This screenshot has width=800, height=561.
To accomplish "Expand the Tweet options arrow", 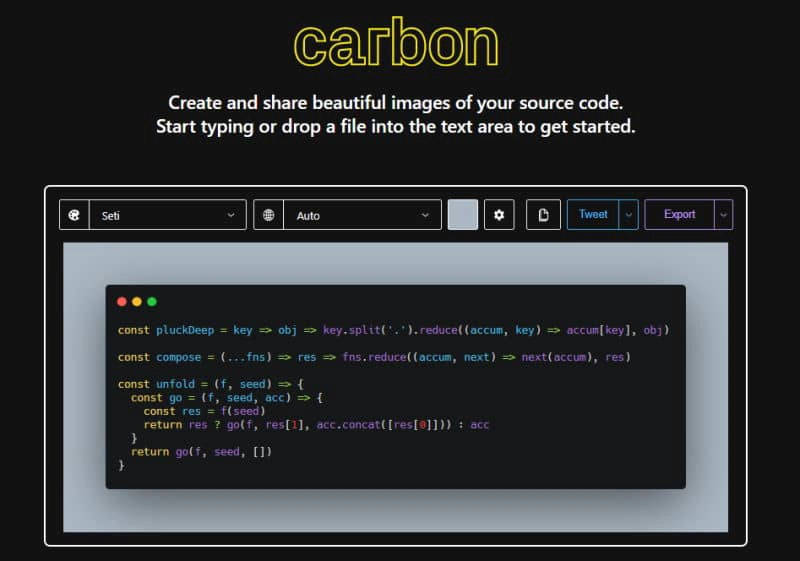I will 629,215.
